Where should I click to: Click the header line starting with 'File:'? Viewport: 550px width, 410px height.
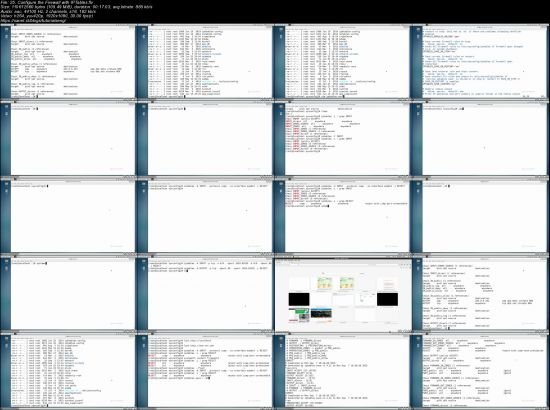(47, 2)
